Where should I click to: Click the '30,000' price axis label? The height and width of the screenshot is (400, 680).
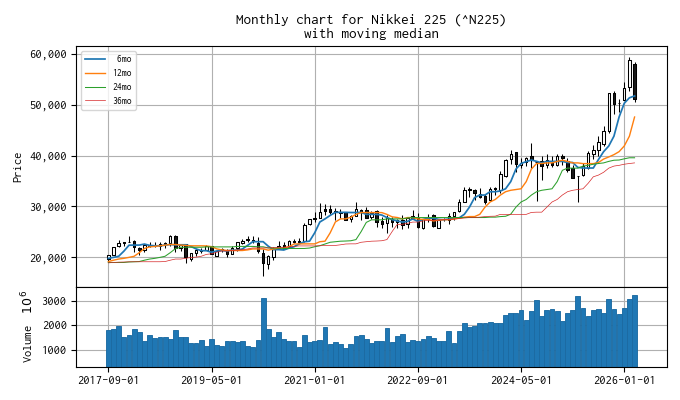coord(49,207)
